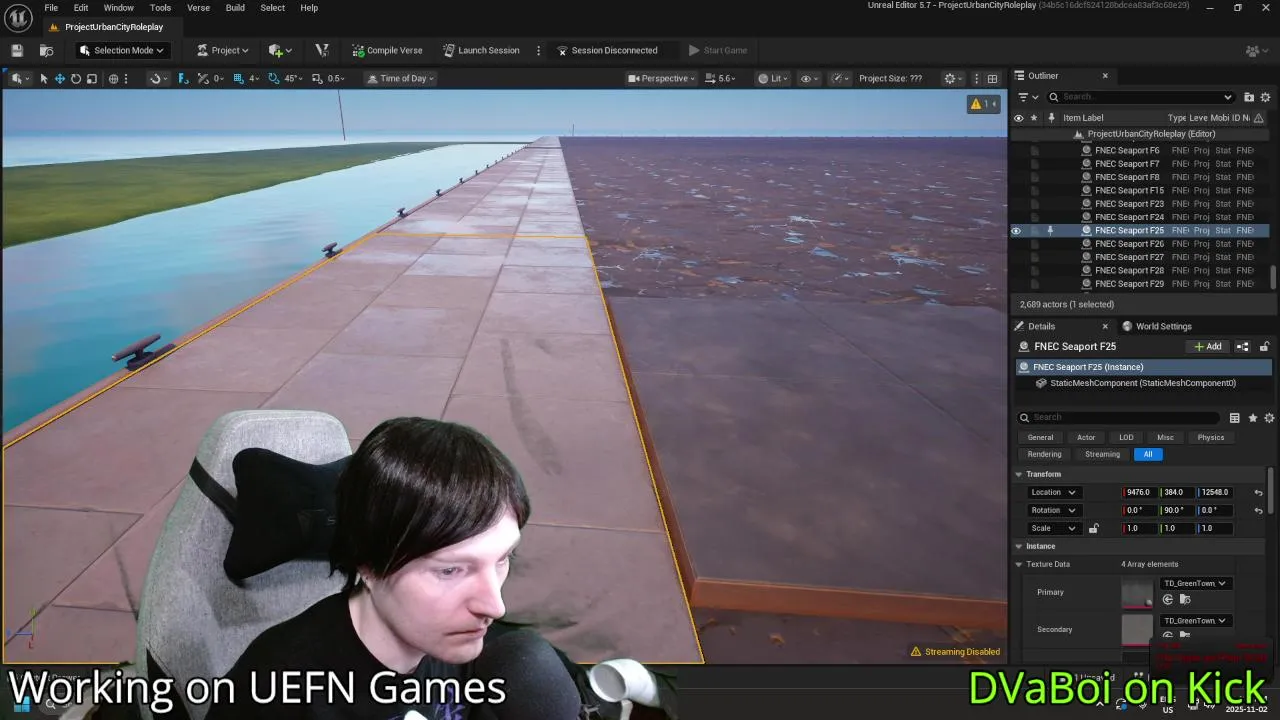Toggle visibility of FNEC Seaport F25
Viewport: 1280px width, 720px height.
[1016, 231]
